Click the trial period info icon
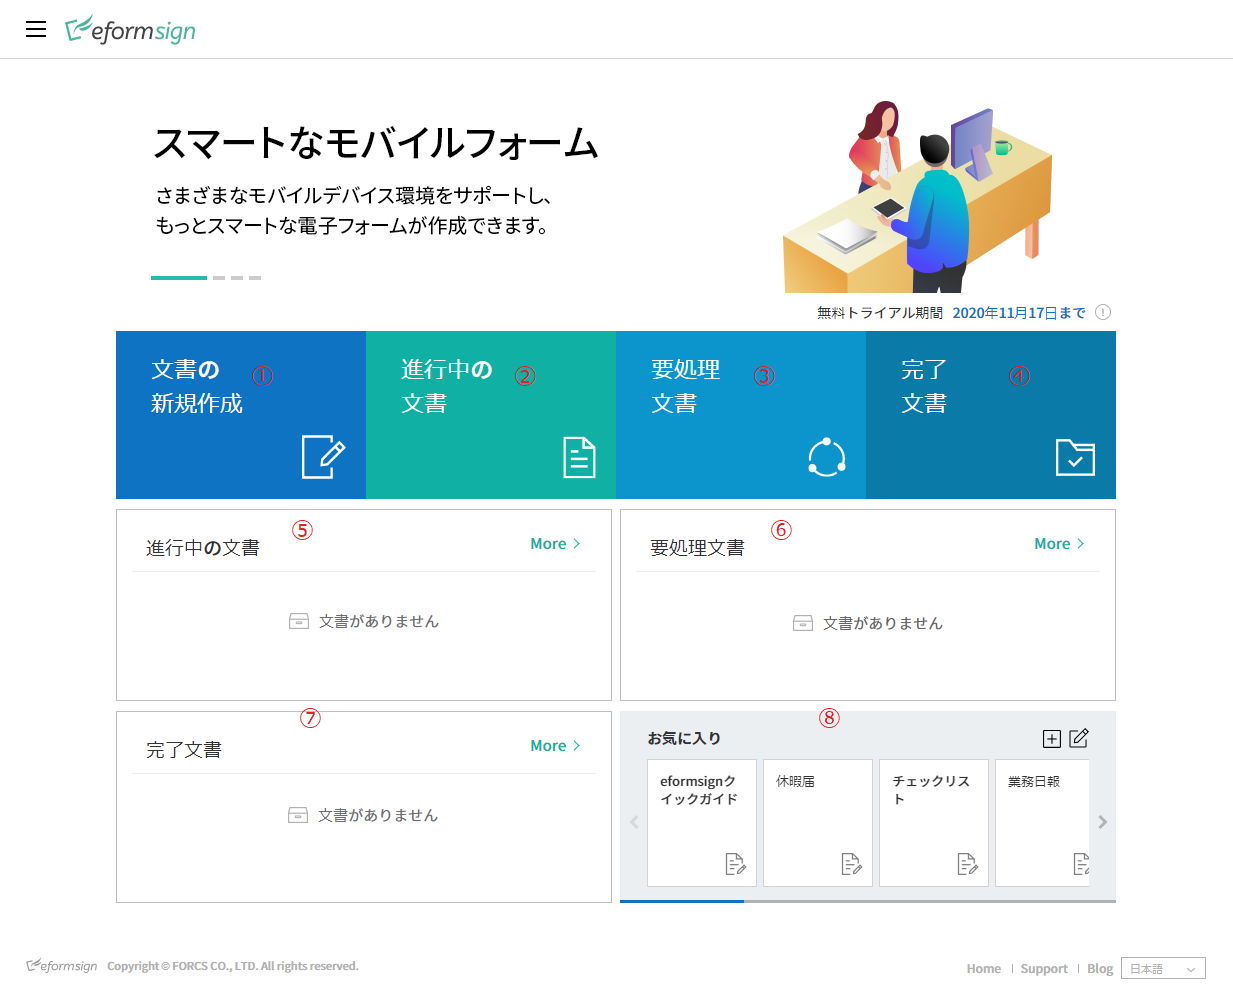Screen dimensions: 1233x985 click(1103, 312)
